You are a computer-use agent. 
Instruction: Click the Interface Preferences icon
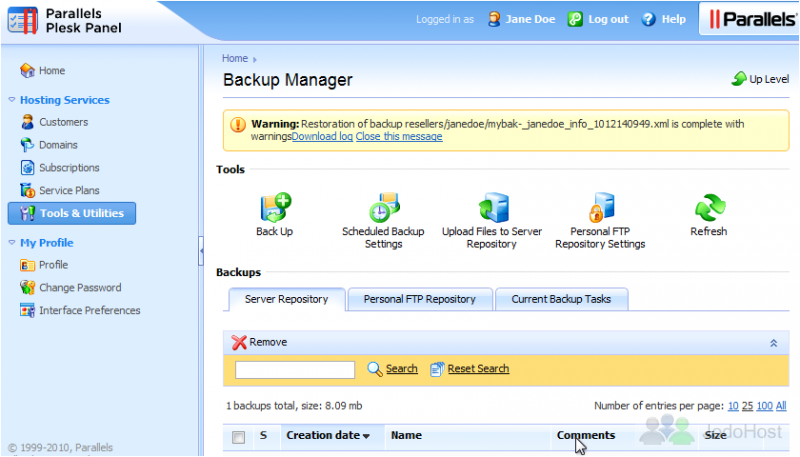click(27, 310)
